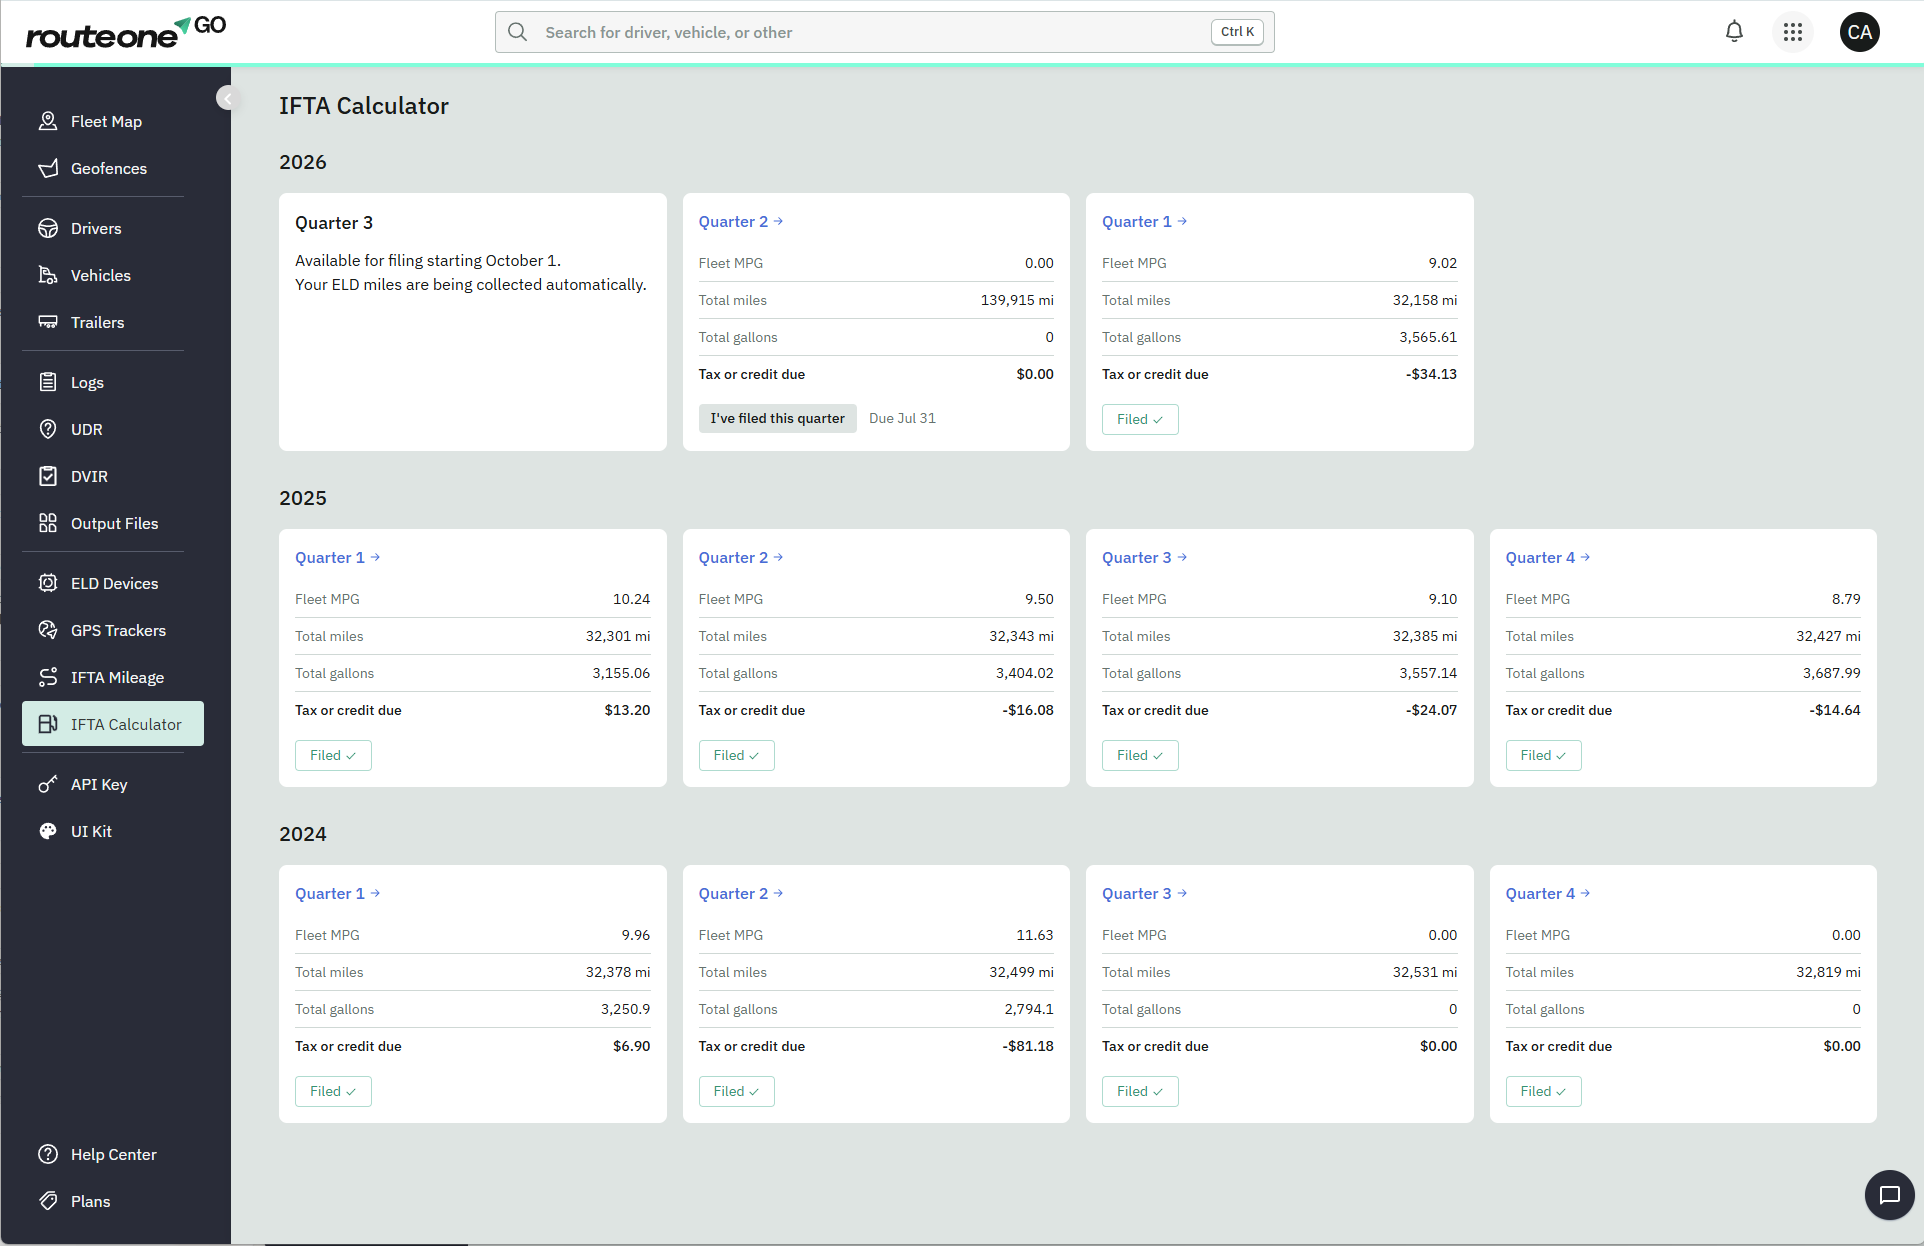Toggle Filed status for 2025 Quarter 4
1924x1246 pixels.
1543,755
